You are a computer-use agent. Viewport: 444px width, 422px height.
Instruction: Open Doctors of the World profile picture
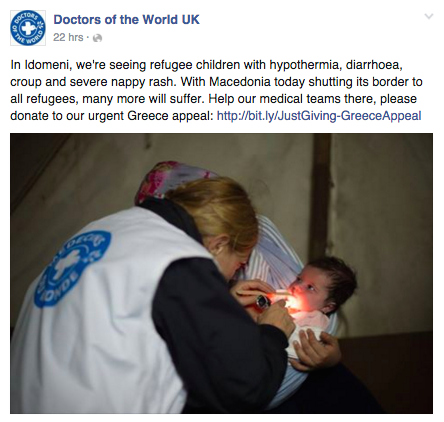(28, 28)
